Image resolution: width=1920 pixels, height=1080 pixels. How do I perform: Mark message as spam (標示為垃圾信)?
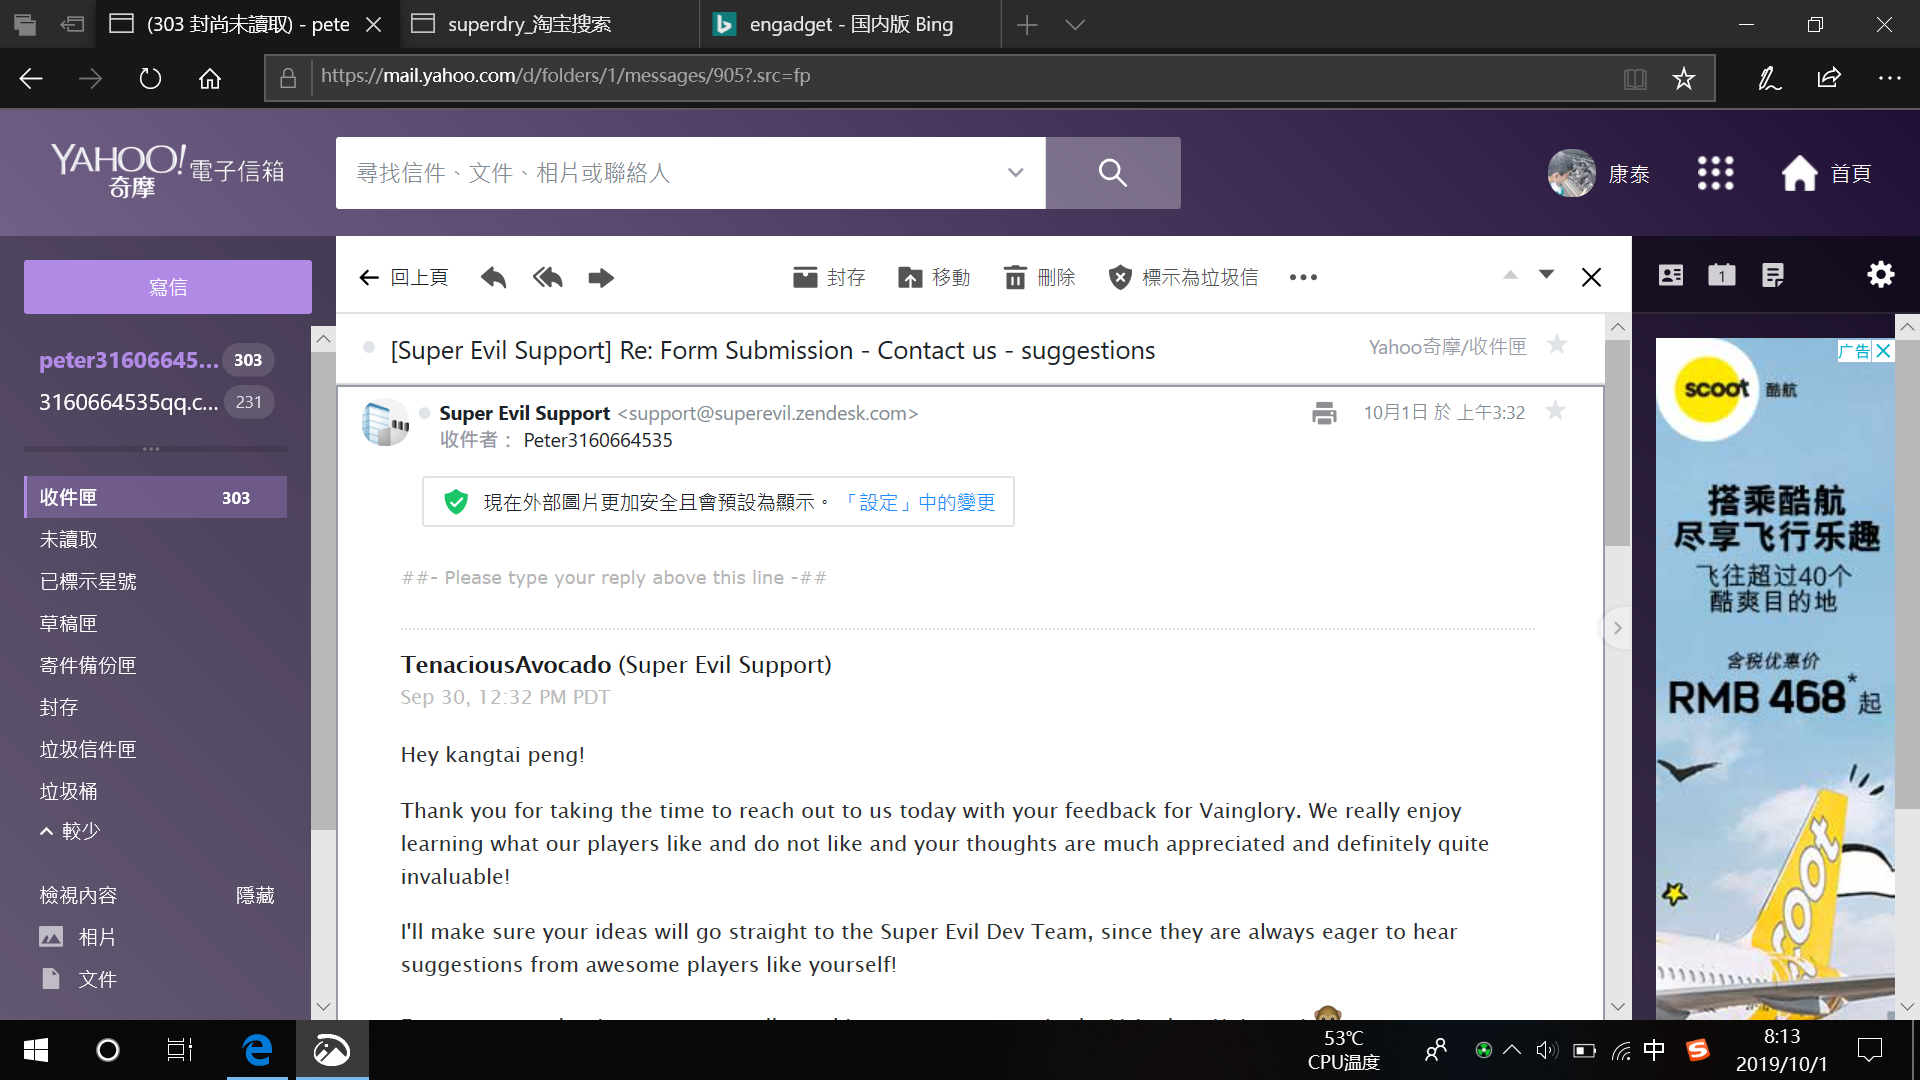tap(1183, 277)
